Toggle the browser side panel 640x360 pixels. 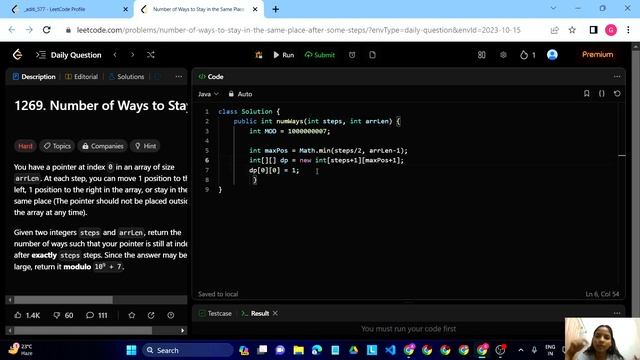593,30
